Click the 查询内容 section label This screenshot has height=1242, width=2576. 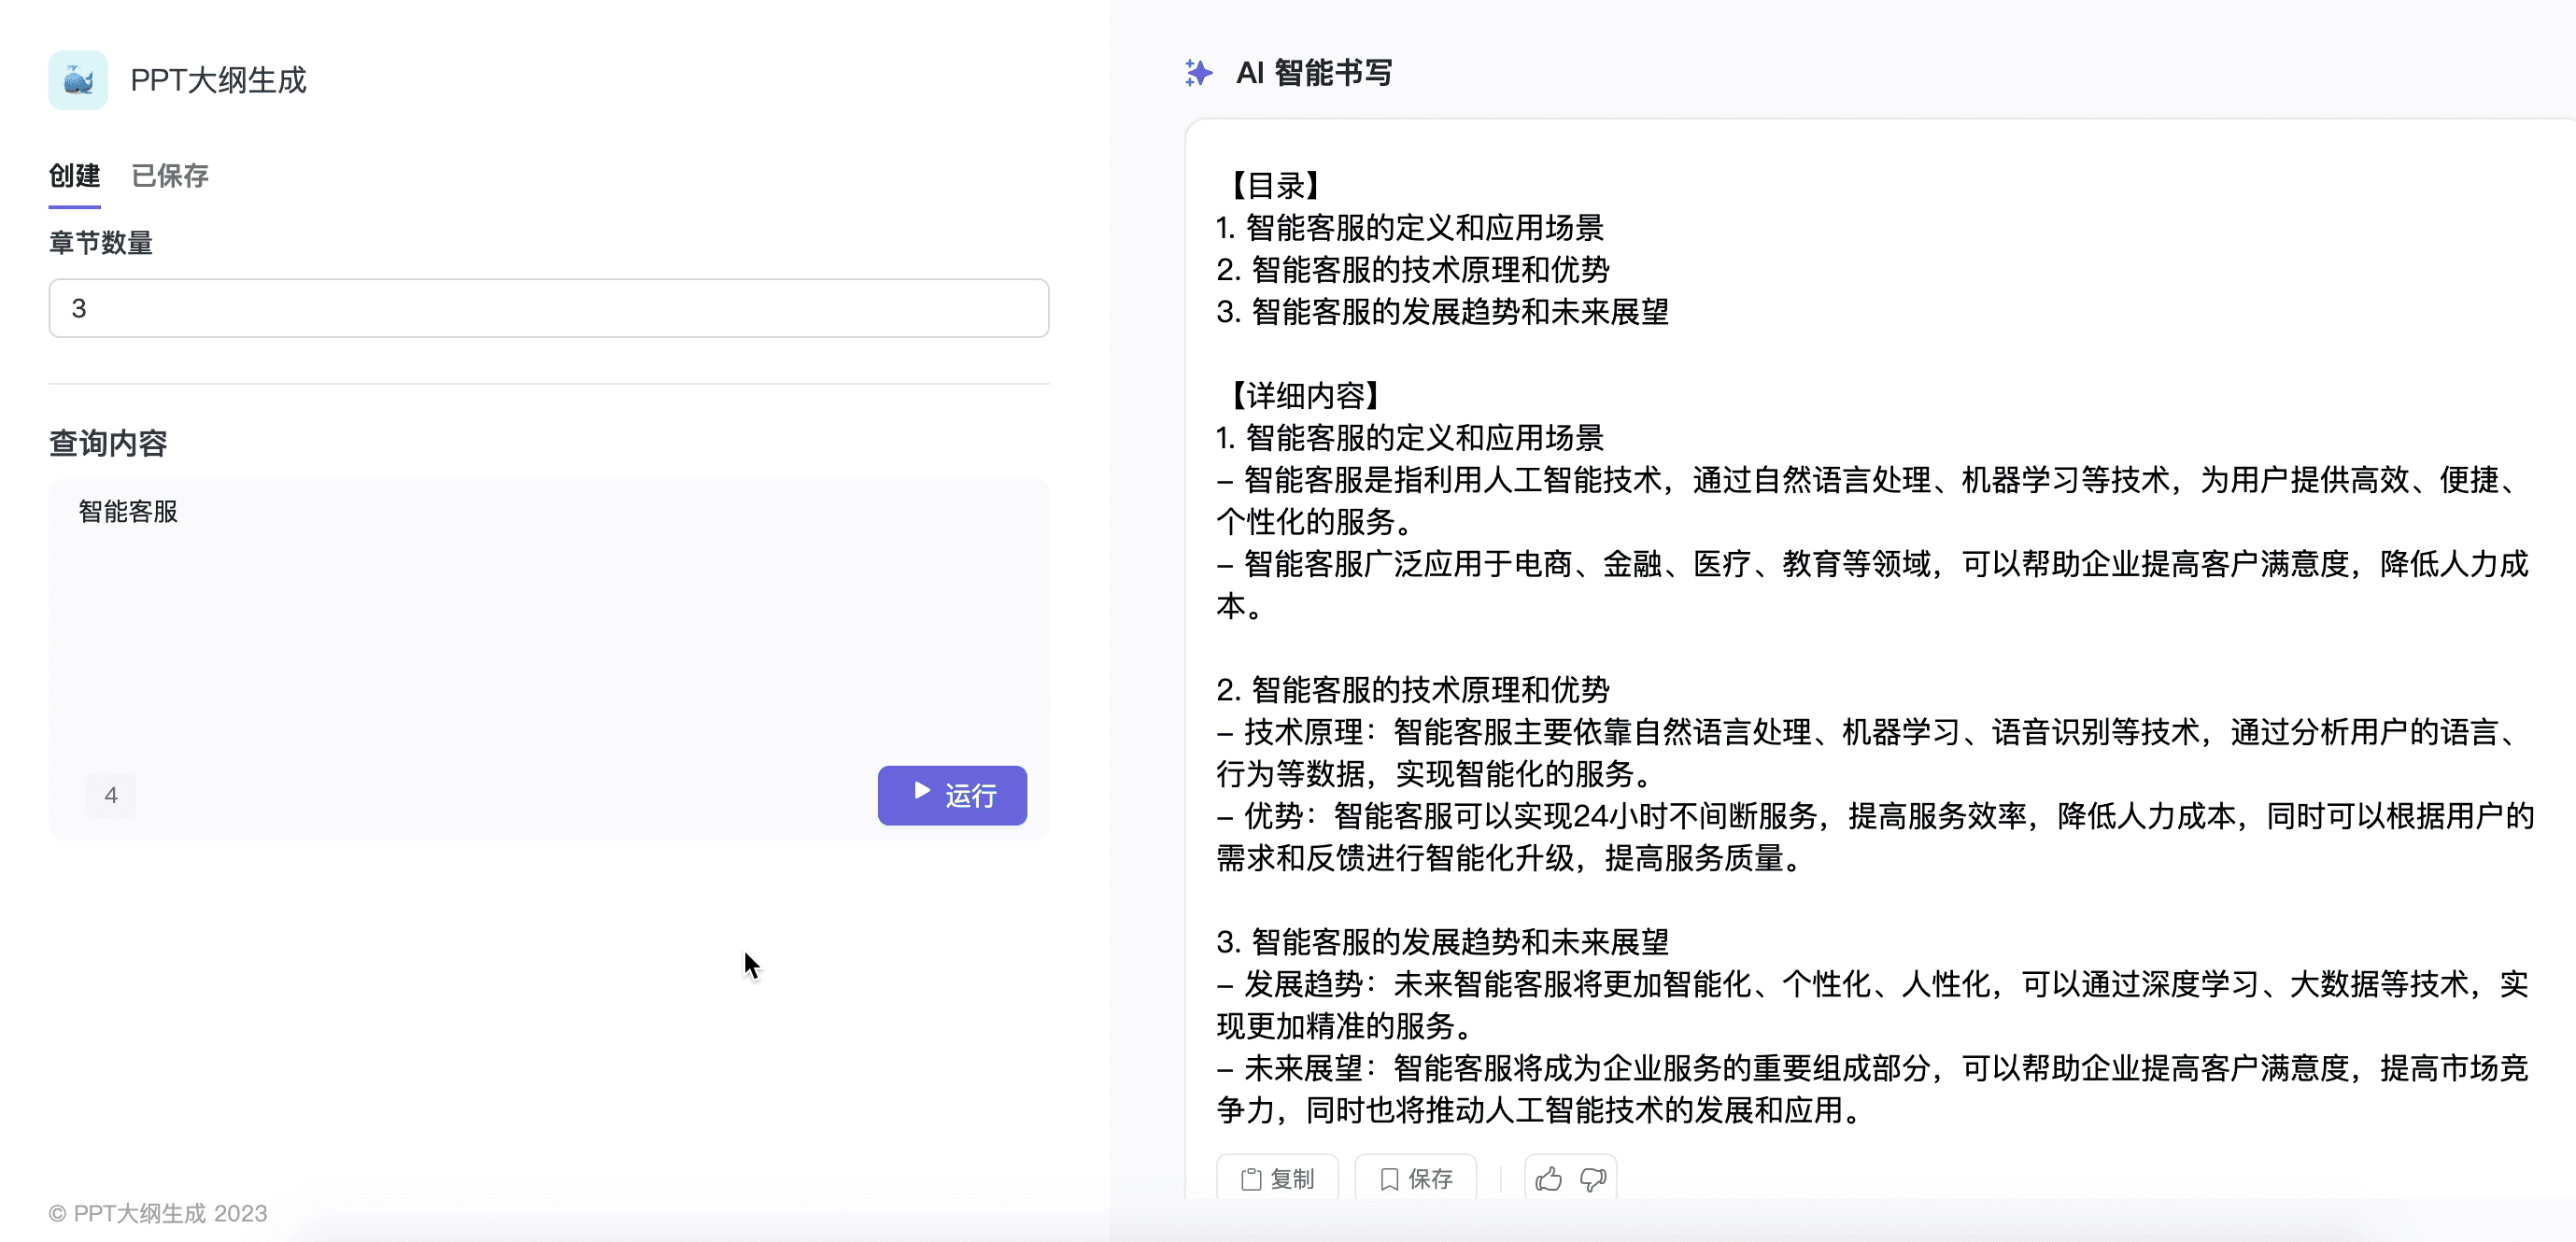108,443
